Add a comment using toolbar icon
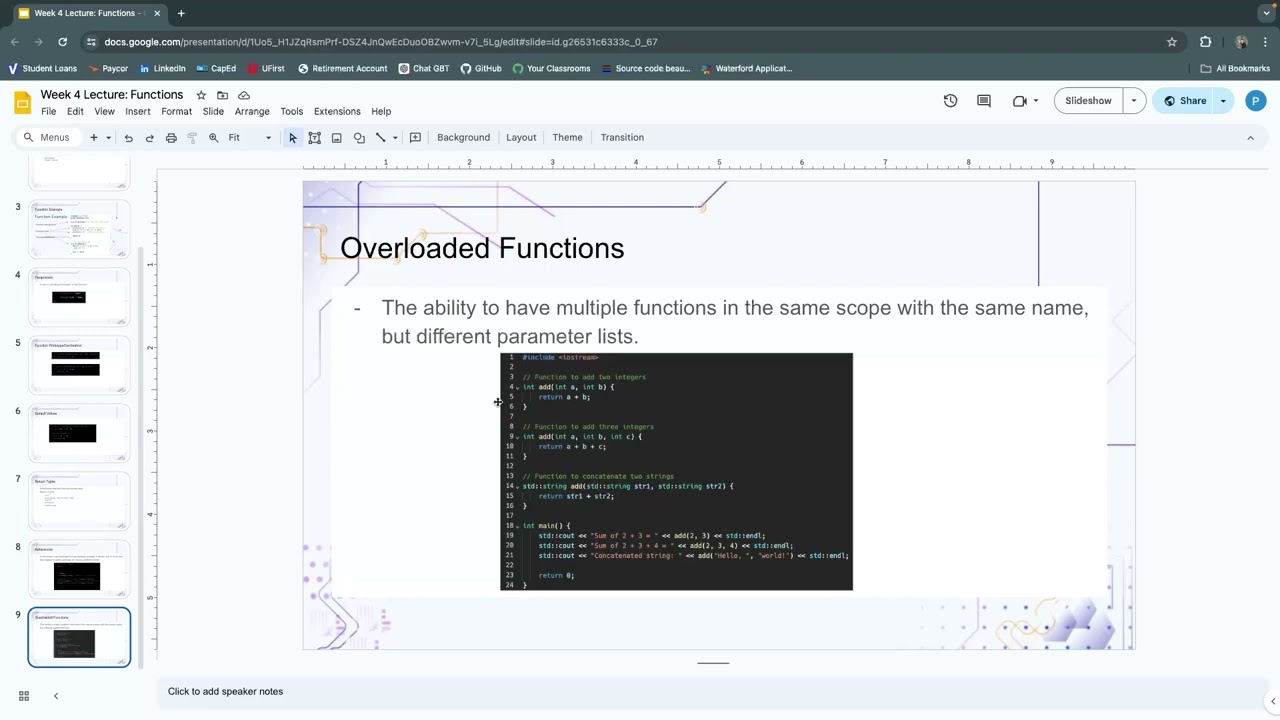 [415, 138]
